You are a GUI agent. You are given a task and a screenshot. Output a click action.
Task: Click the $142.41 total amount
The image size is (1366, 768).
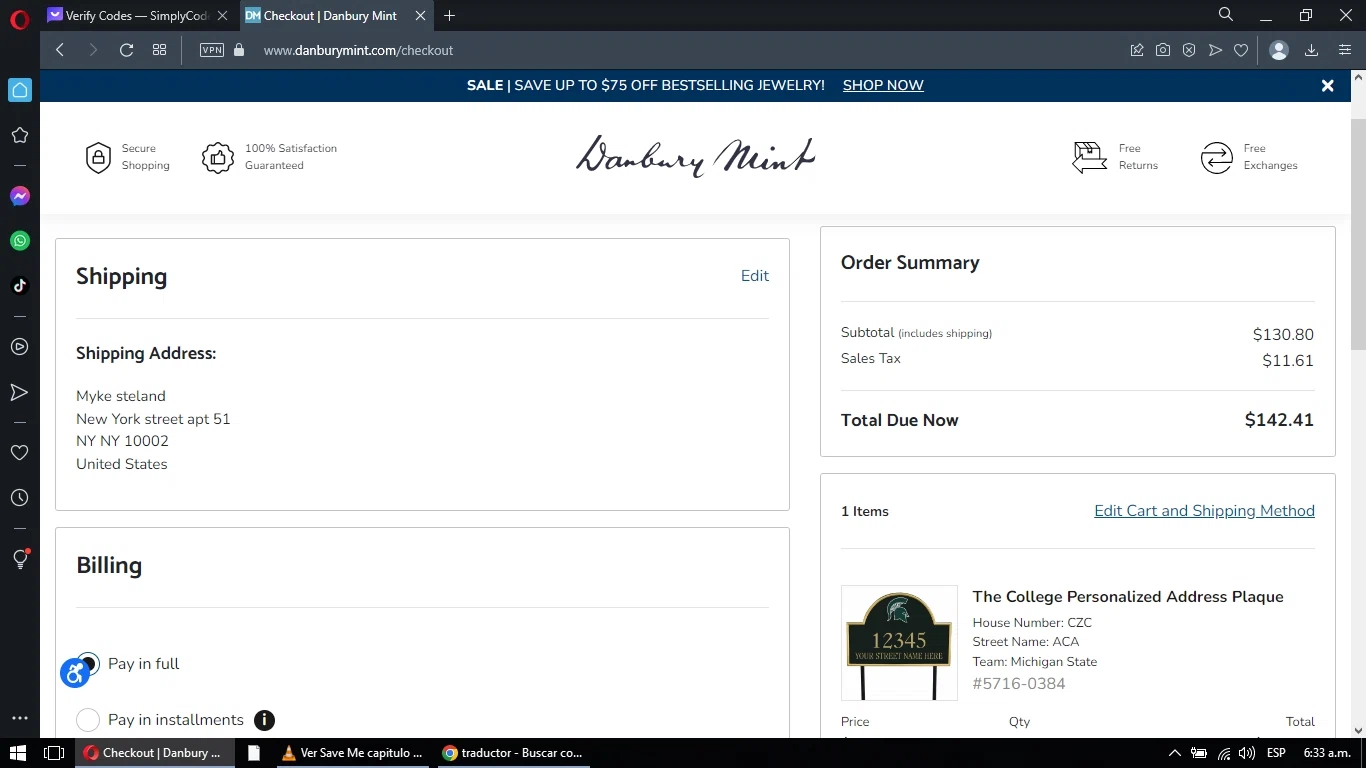click(x=1279, y=420)
